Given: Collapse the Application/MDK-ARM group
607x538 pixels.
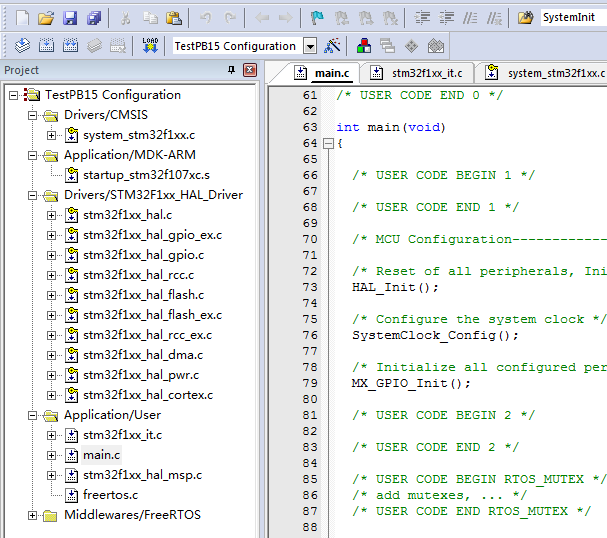Looking at the screenshot, I should (33, 156).
